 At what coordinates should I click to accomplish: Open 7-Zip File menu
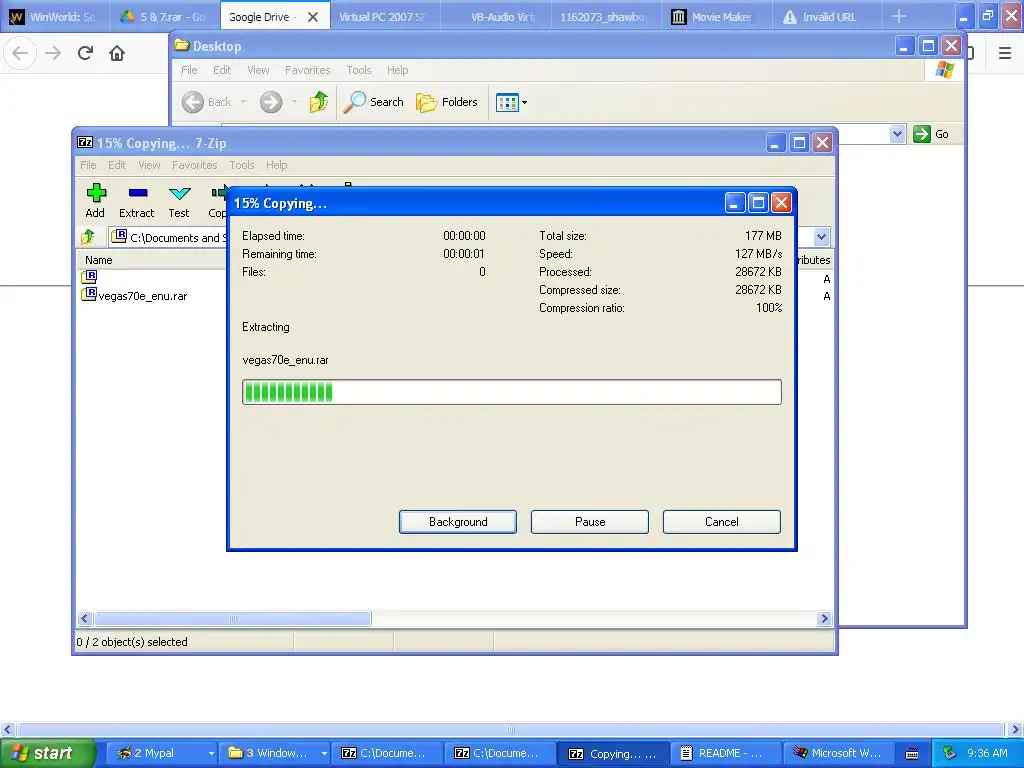(88, 165)
